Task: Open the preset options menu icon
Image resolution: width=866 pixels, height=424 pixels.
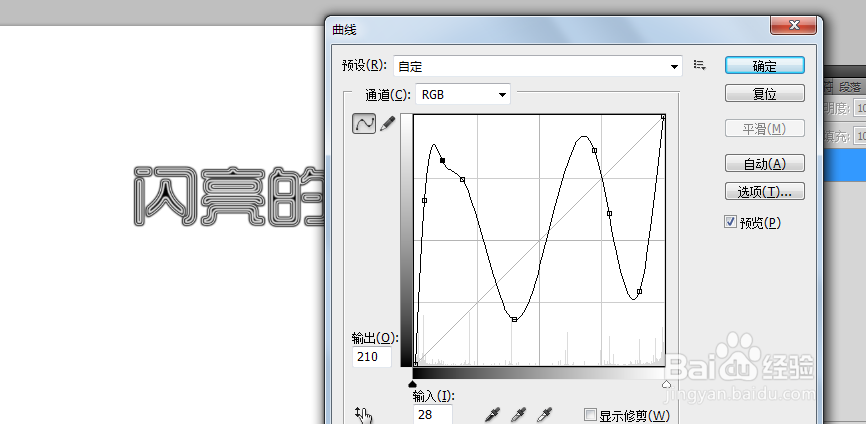Action: pyautogui.click(x=700, y=65)
